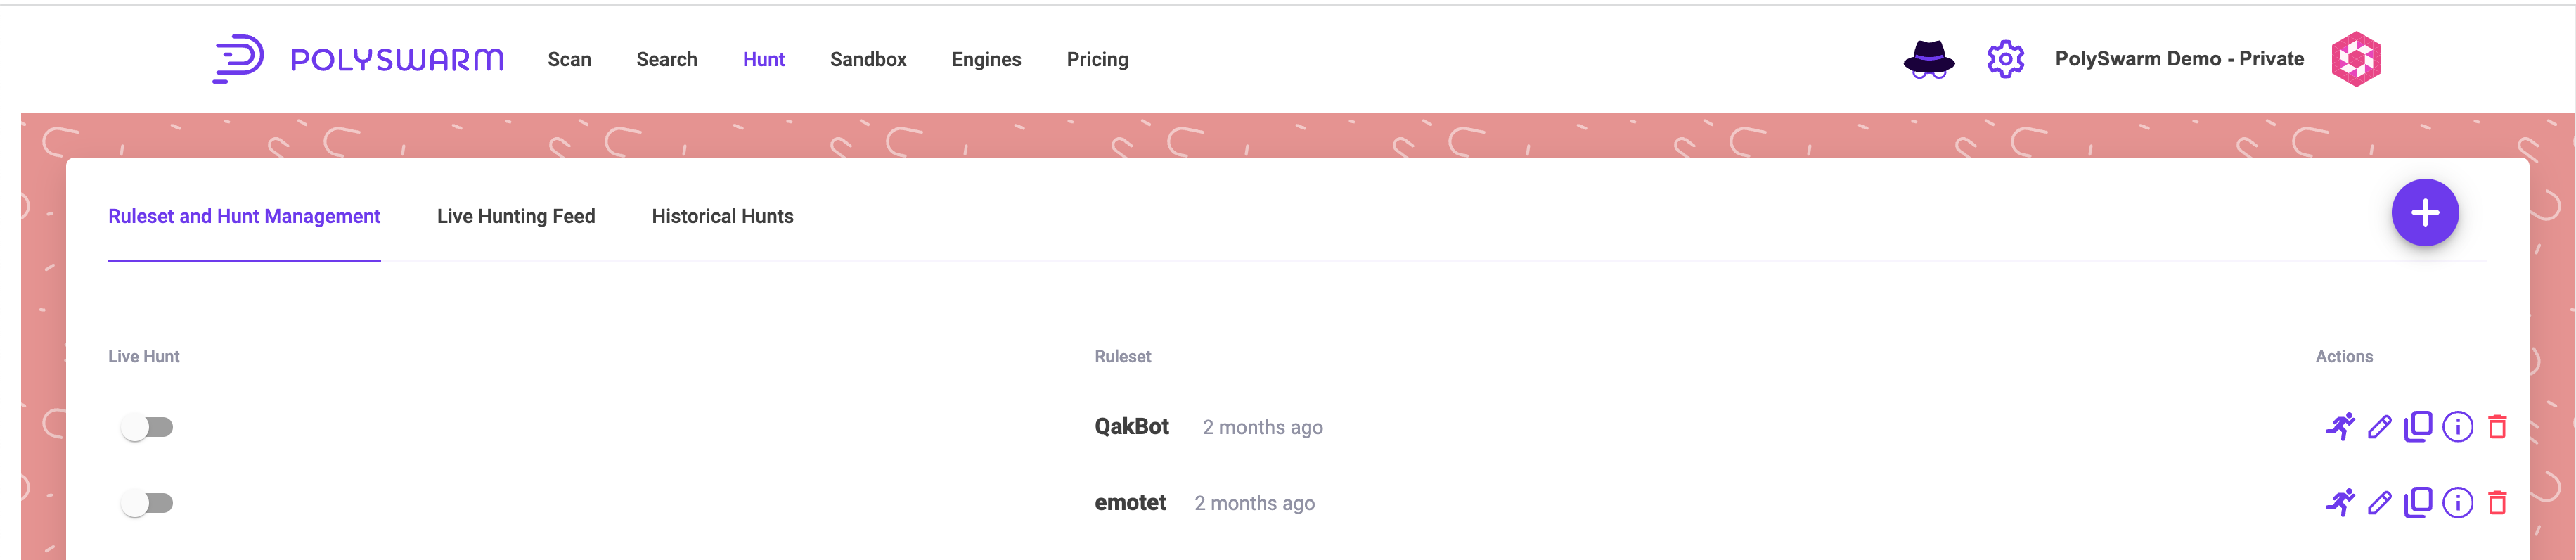
Task: Run hunt icon for QakBot ruleset
Action: (x=2339, y=427)
